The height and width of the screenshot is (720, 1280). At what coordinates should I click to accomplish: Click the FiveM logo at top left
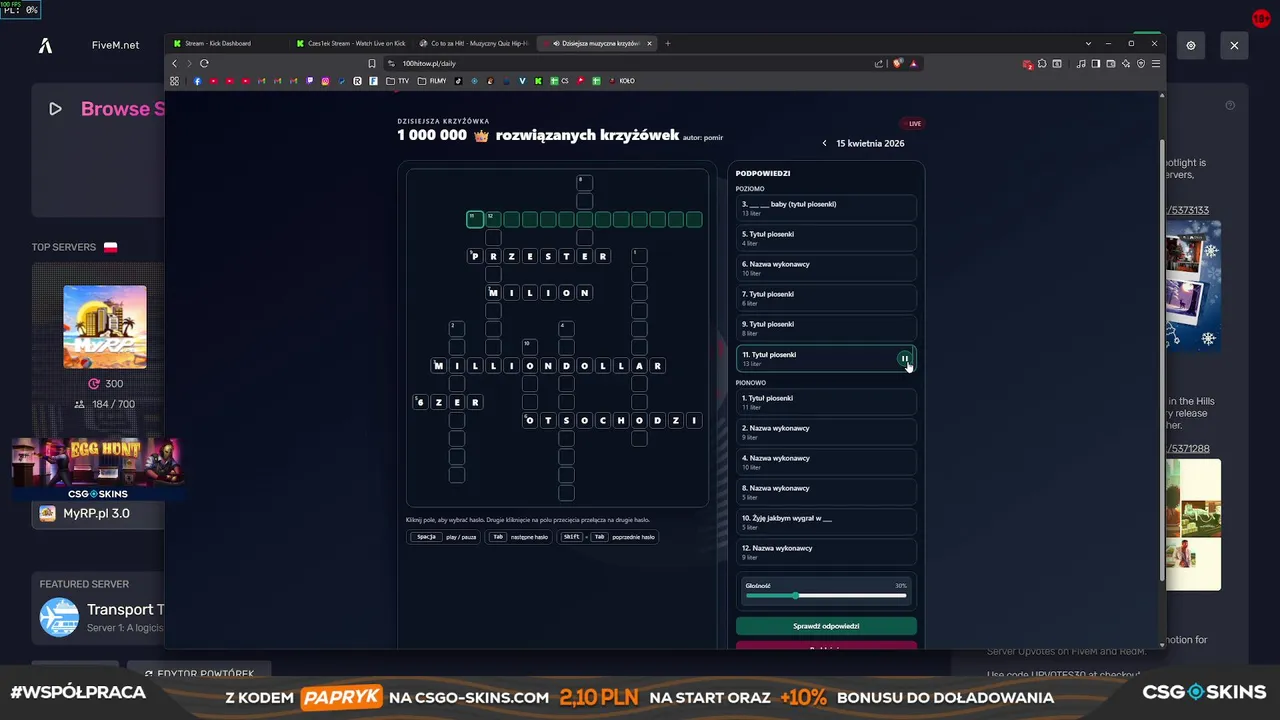click(x=45, y=45)
